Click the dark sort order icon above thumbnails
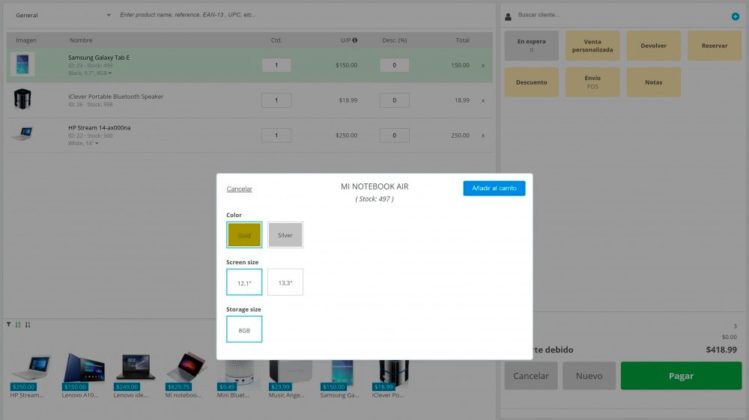Viewport: 749px width, 420px height. [28, 324]
